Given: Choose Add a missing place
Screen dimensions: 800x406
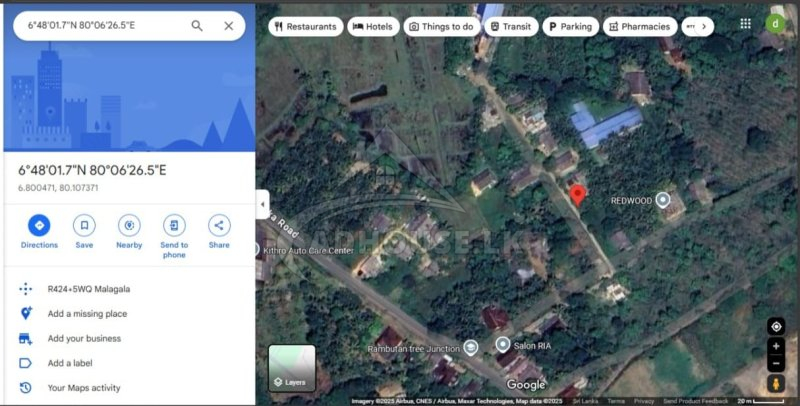Looking at the screenshot, I should coord(87,314).
